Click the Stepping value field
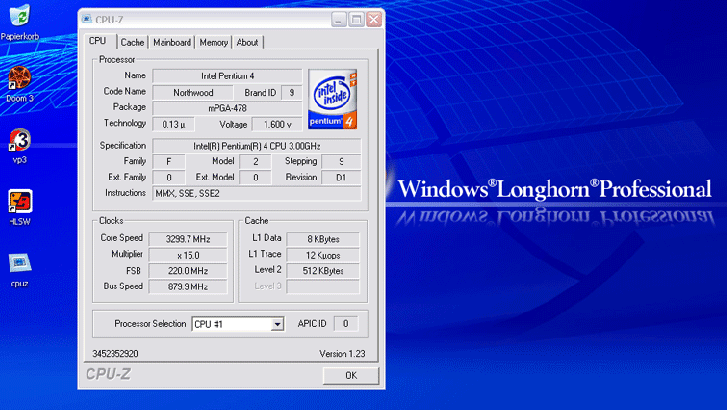 point(341,161)
